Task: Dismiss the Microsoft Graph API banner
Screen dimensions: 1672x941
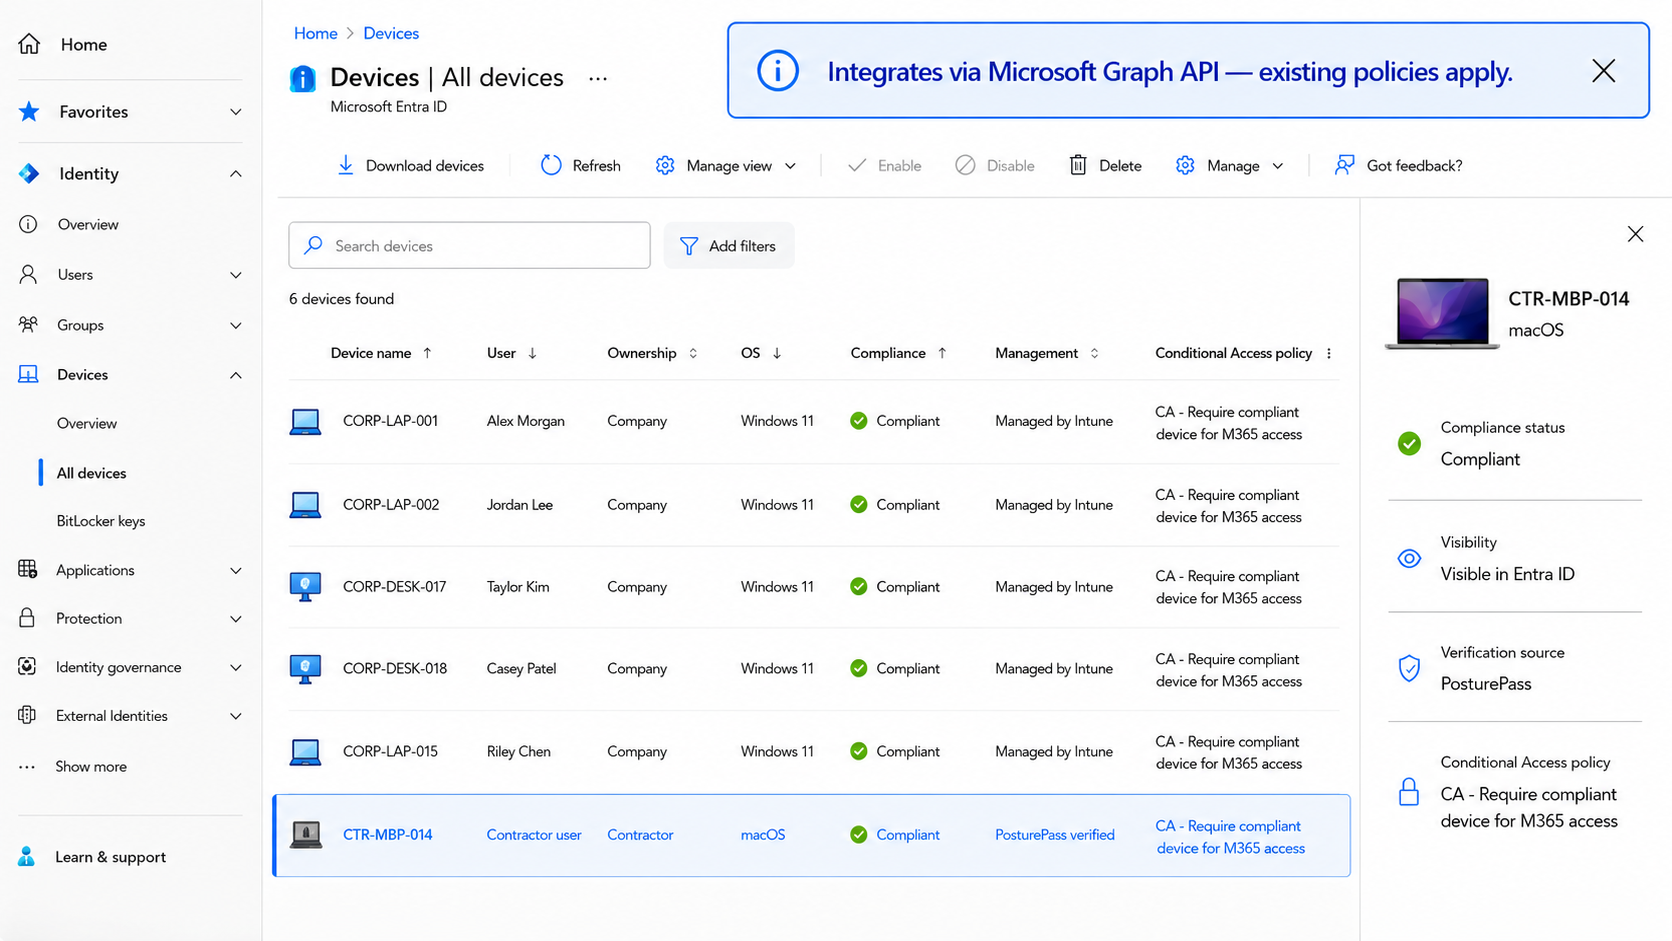Action: [x=1604, y=71]
